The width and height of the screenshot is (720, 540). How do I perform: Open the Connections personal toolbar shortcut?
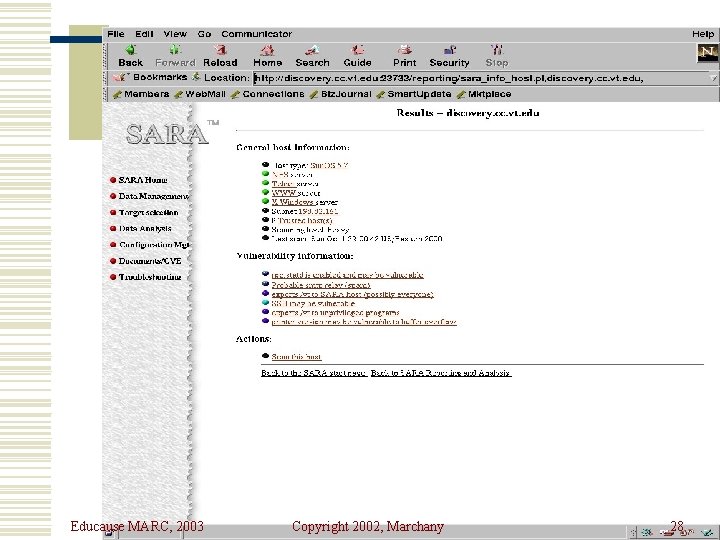[x=268, y=94]
